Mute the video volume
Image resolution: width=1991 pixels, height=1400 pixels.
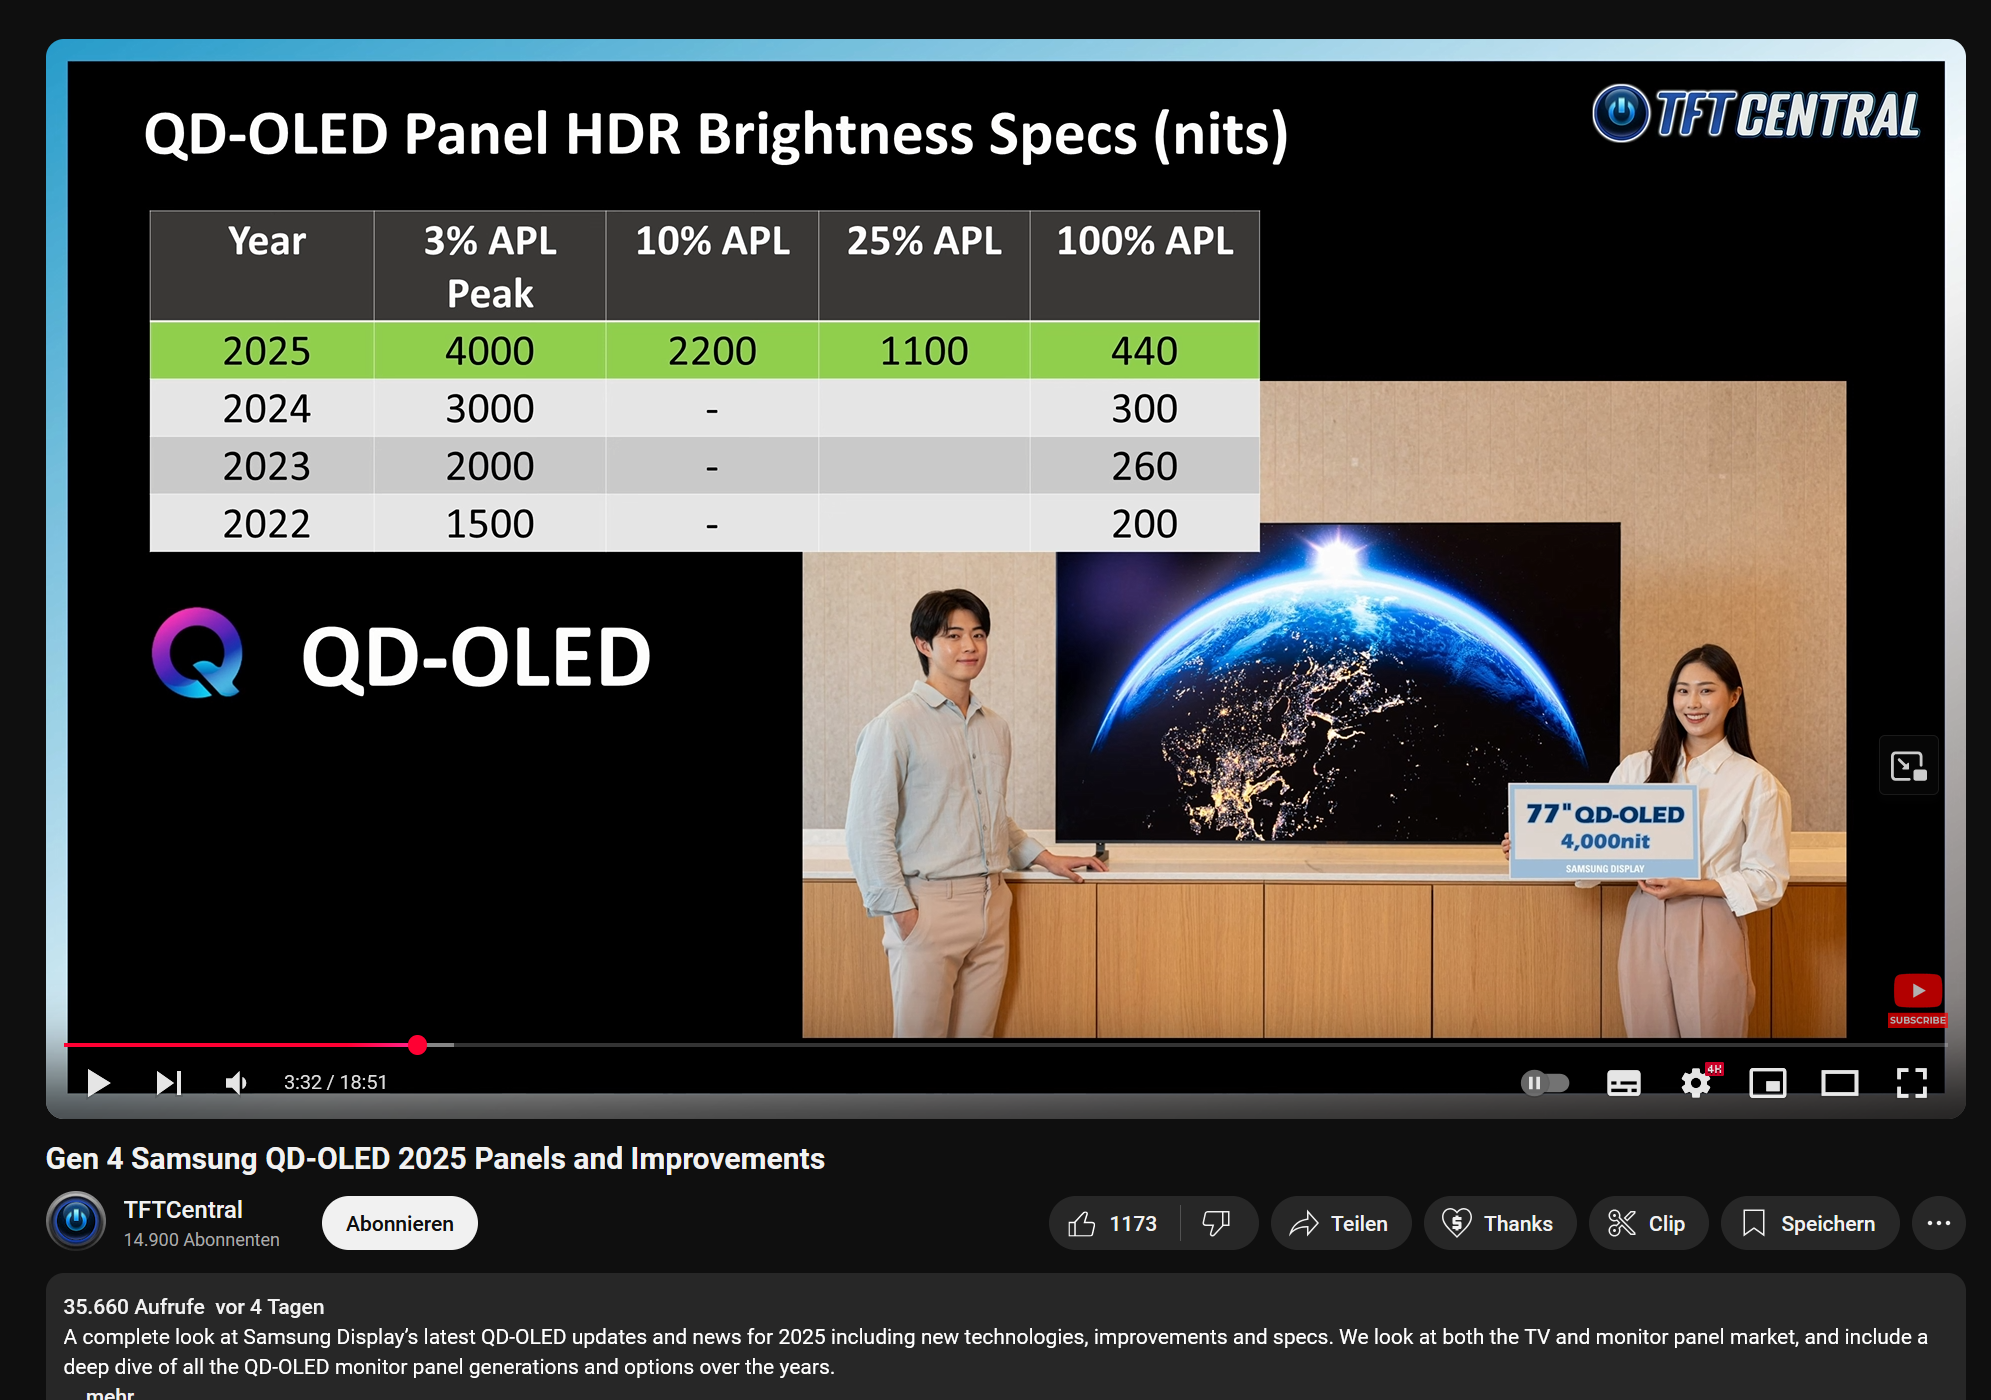(236, 1082)
